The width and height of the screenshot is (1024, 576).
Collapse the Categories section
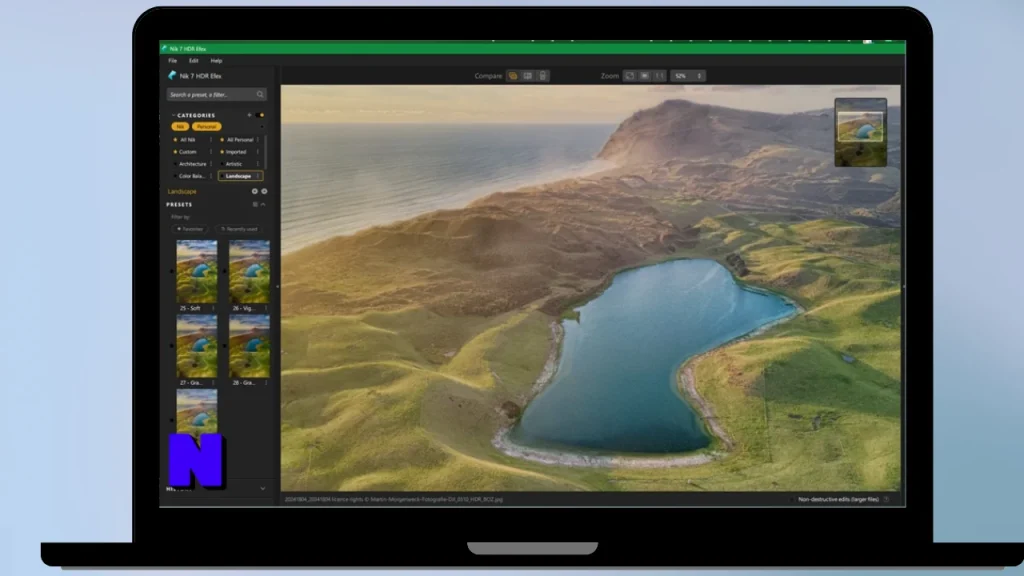coord(173,115)
